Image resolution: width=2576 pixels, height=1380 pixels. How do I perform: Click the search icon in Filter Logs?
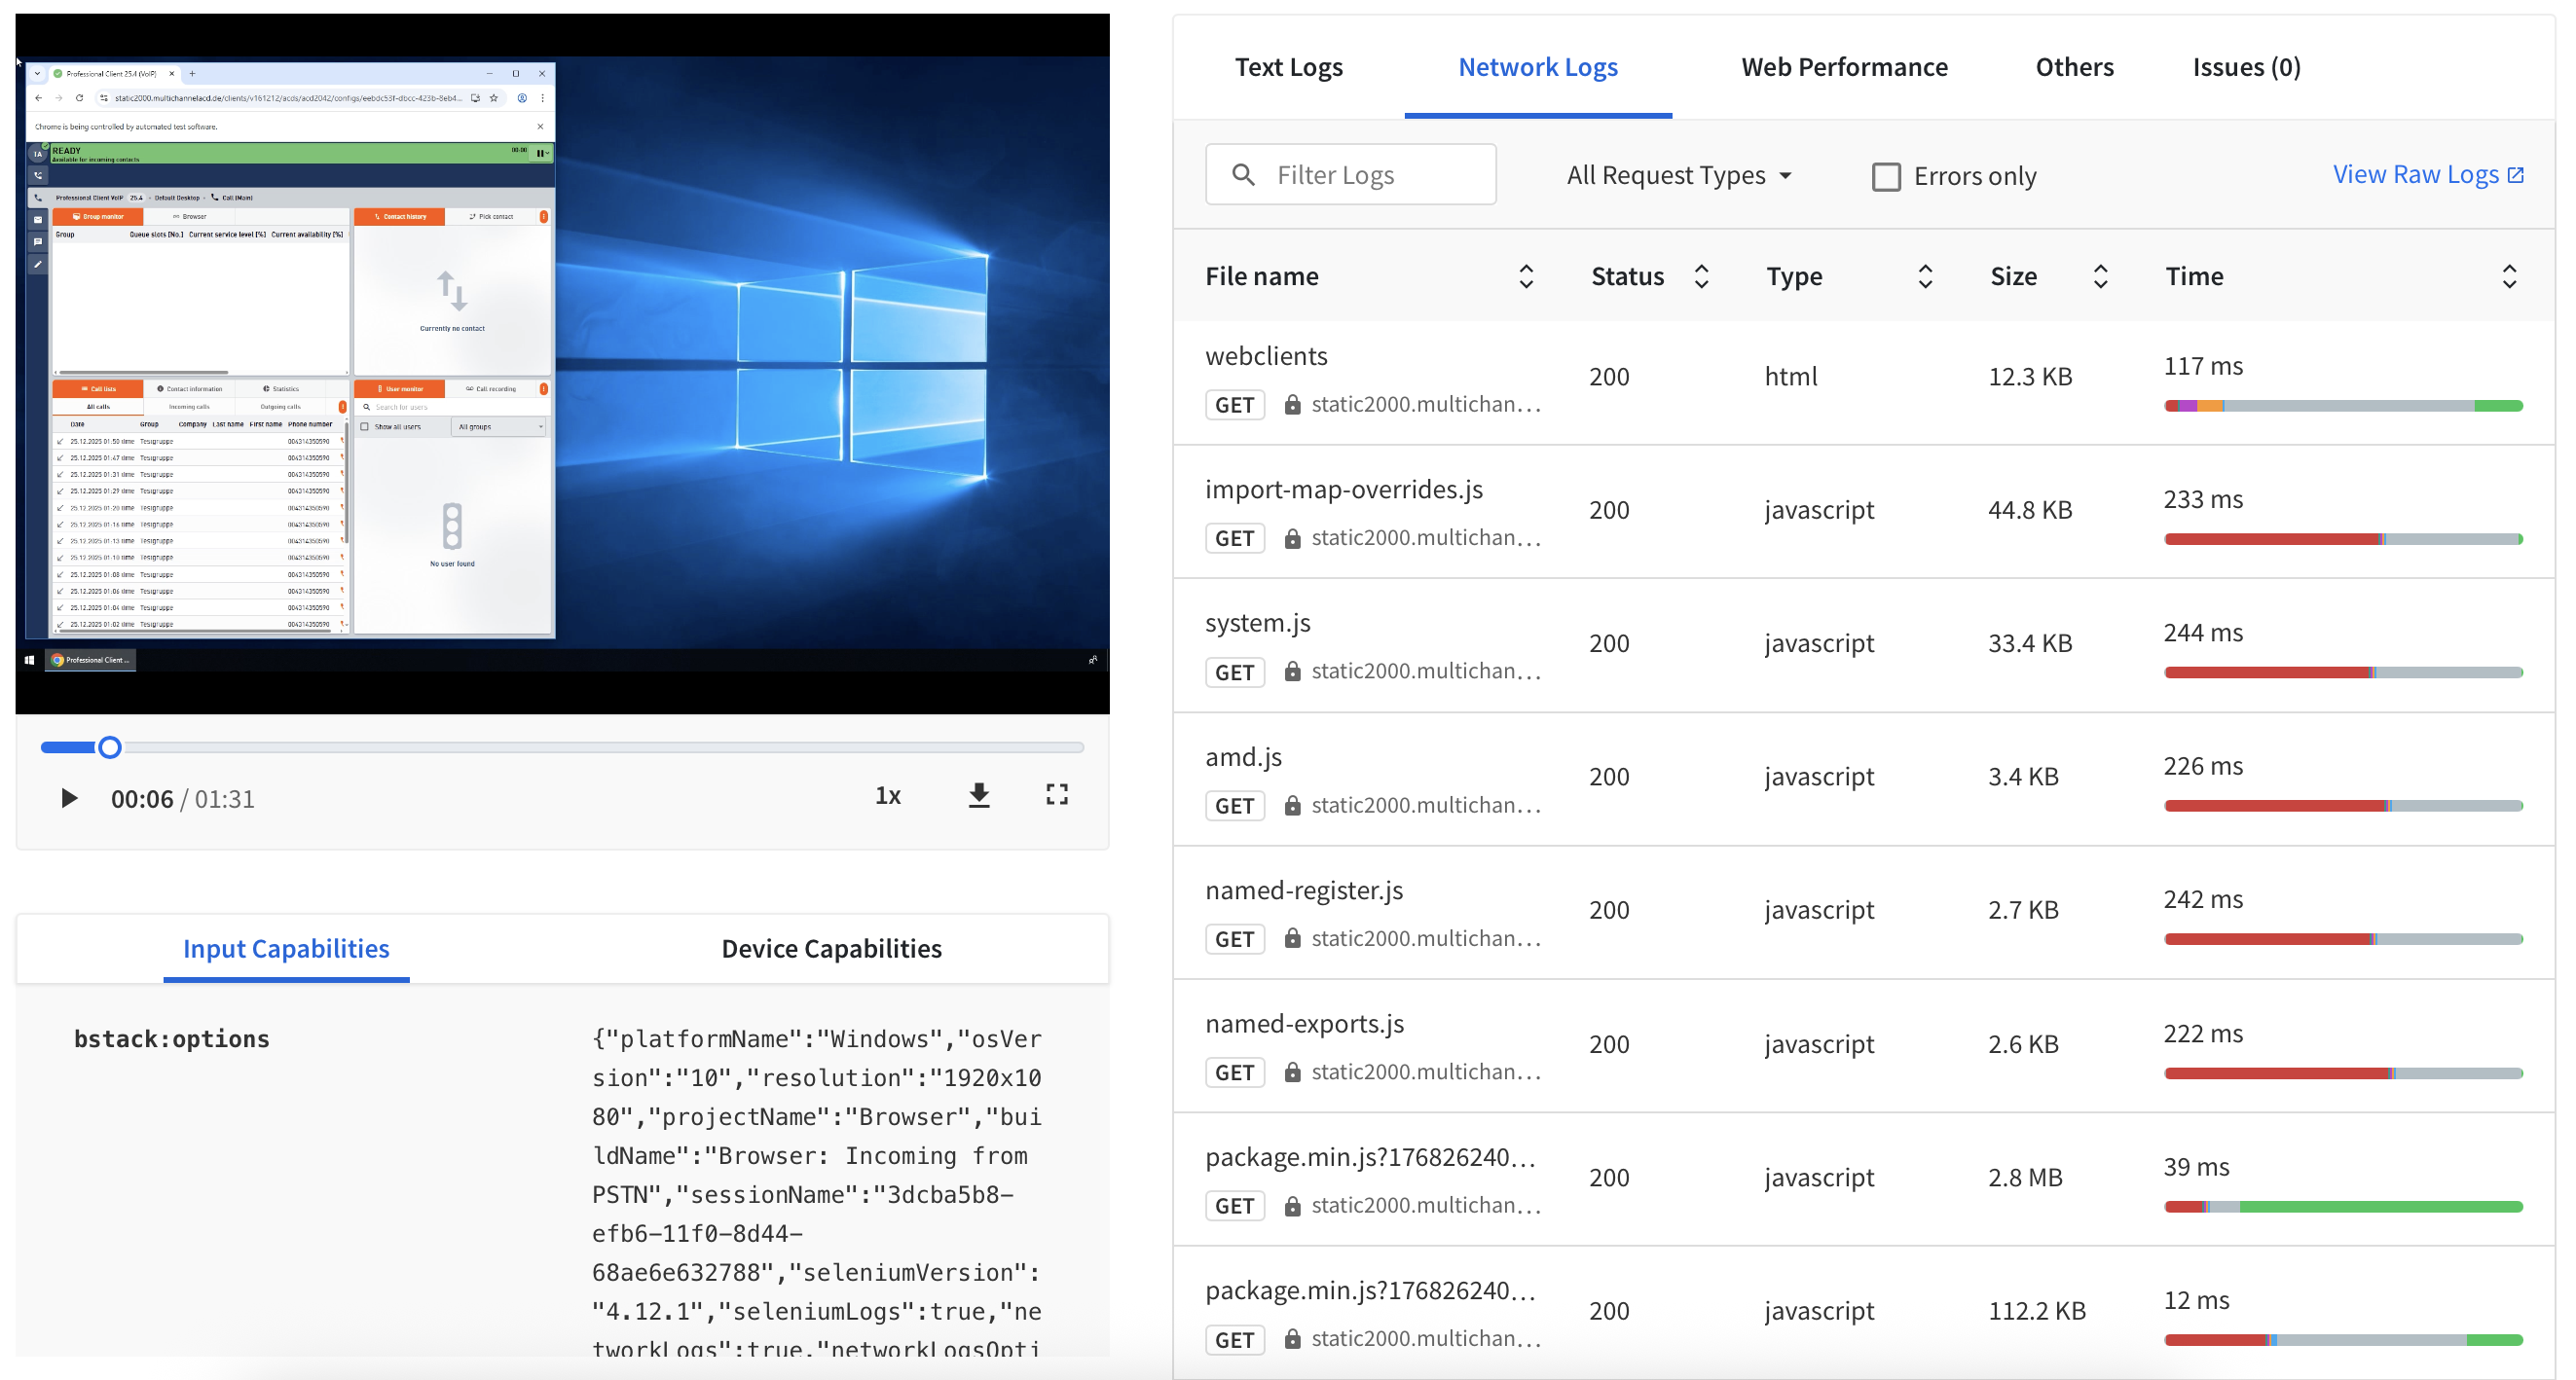(1243, 175)
